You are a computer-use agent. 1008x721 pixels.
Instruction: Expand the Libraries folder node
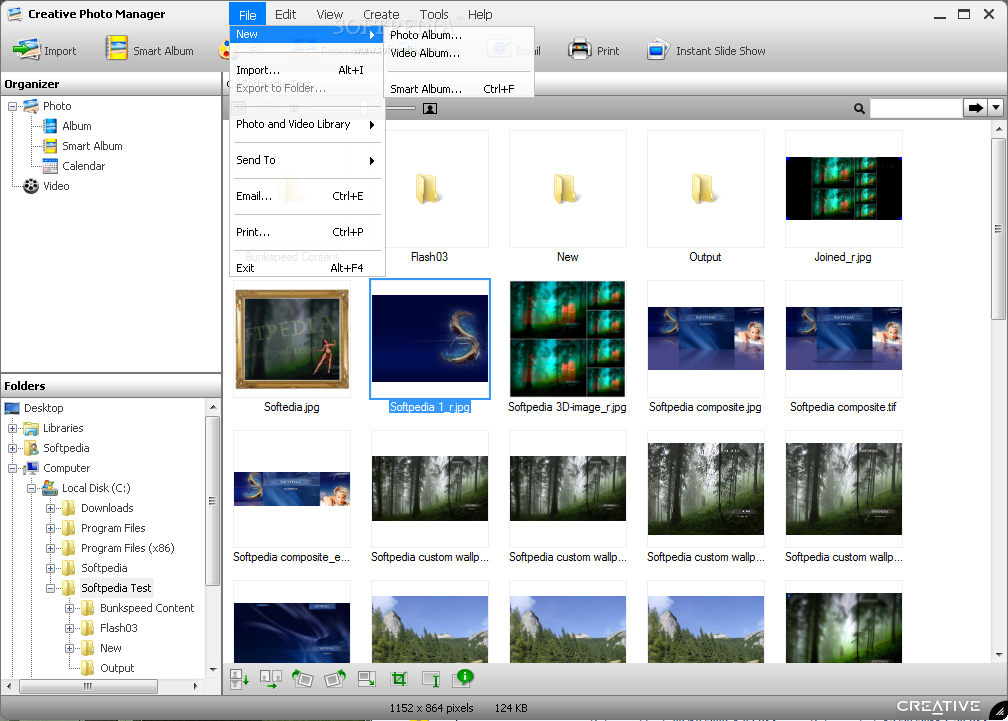(12, 428)
